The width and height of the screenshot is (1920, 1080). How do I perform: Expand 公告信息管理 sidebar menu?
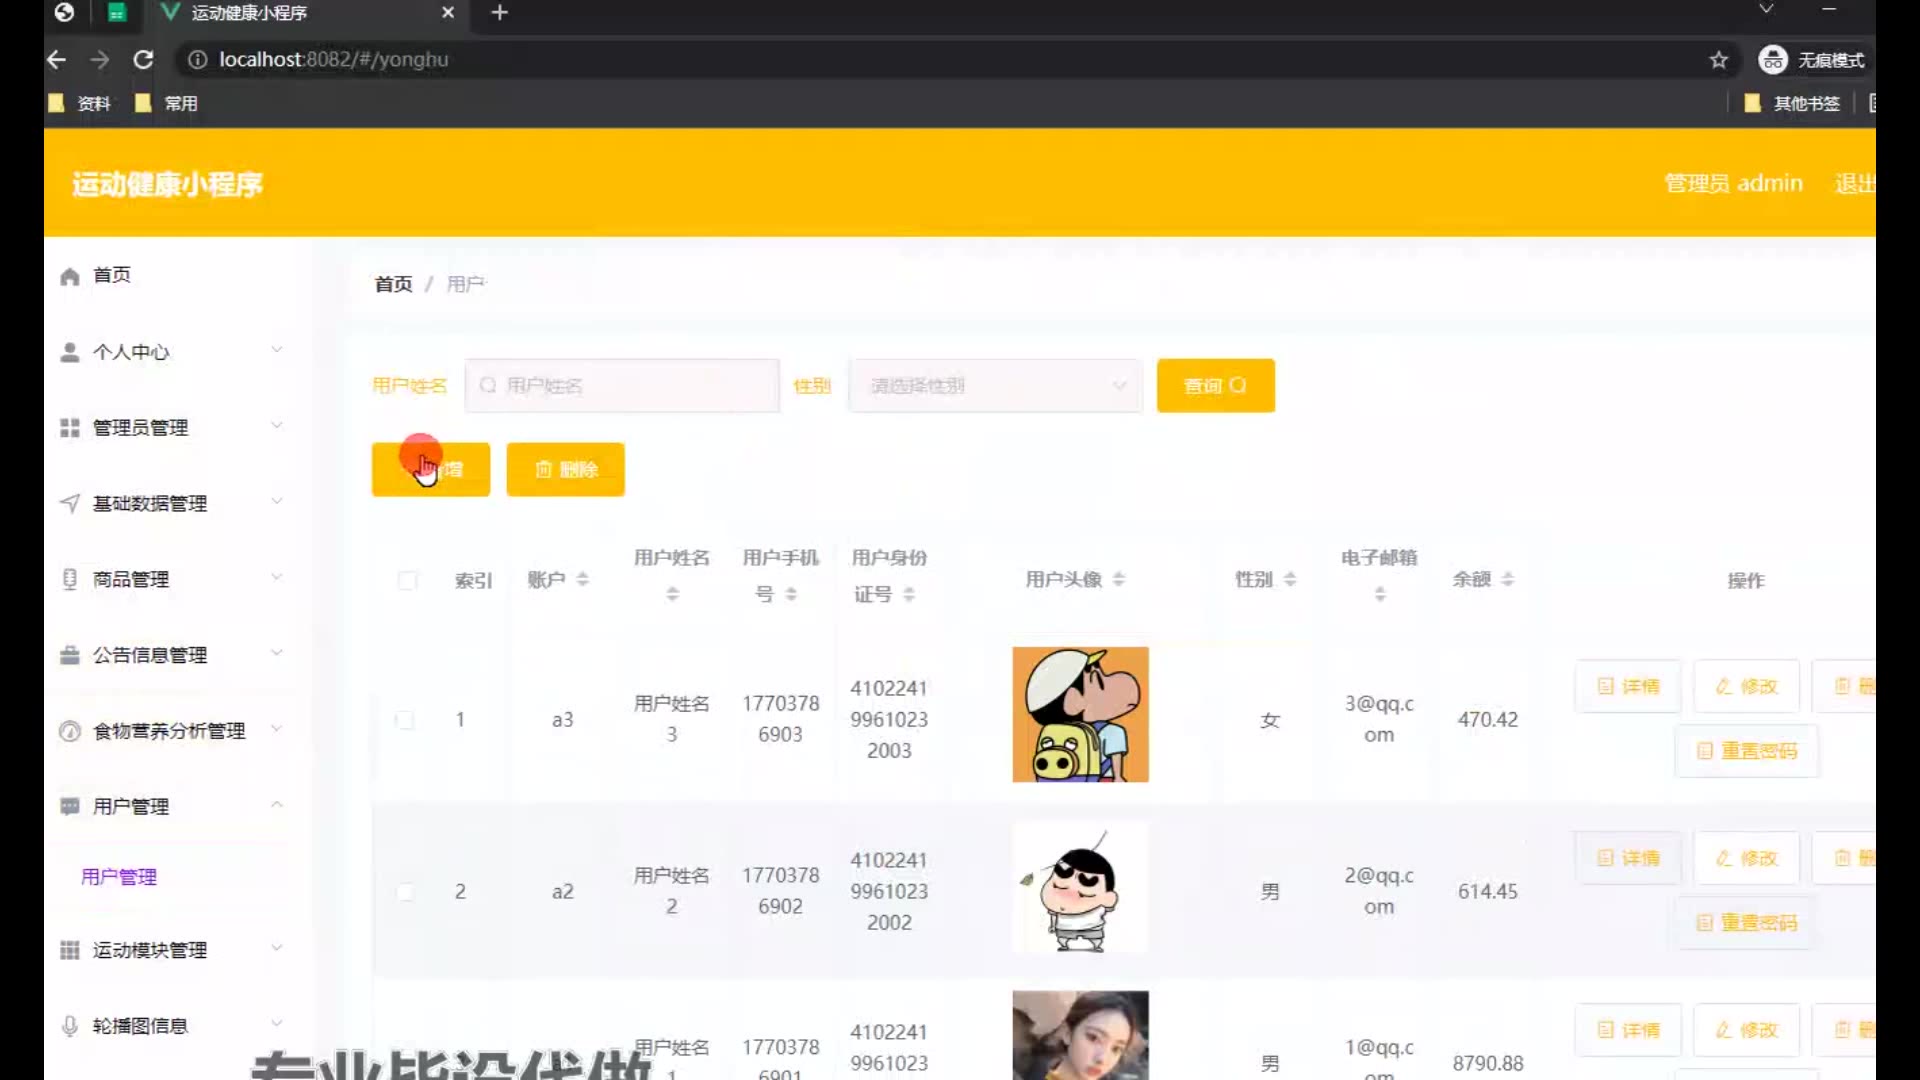(277, 653)
